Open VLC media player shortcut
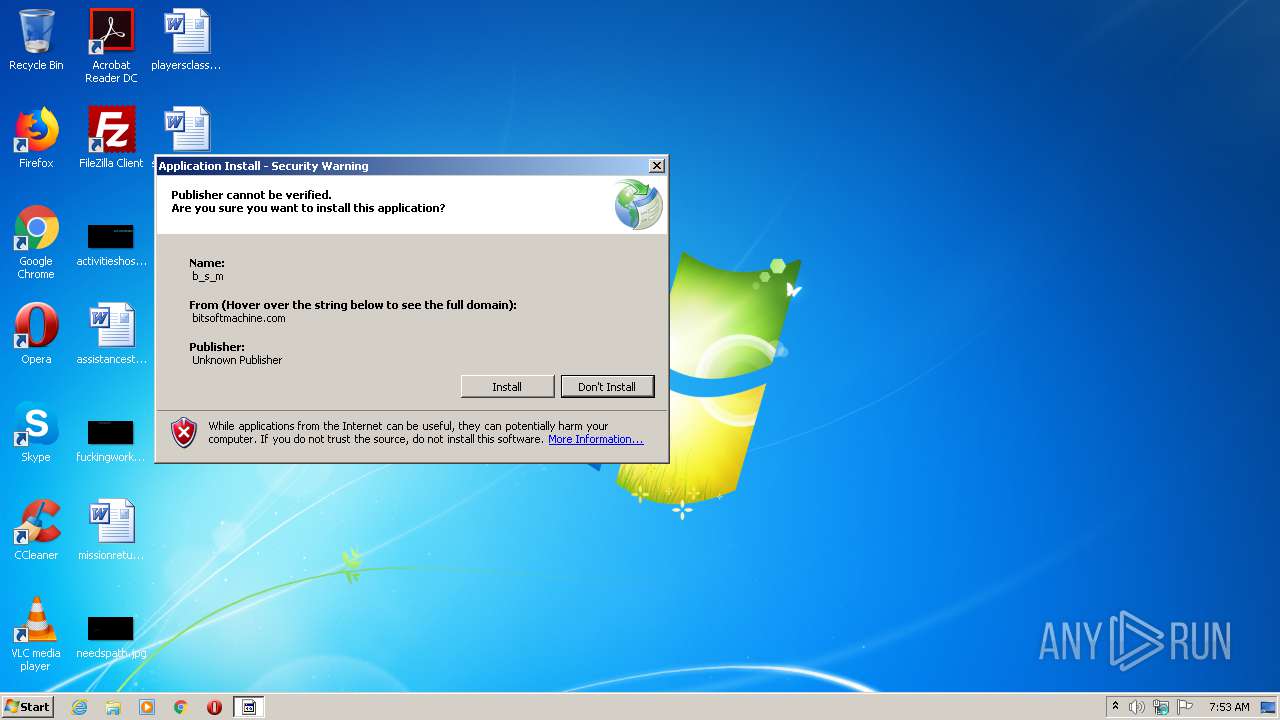 (x=36, y=634)
